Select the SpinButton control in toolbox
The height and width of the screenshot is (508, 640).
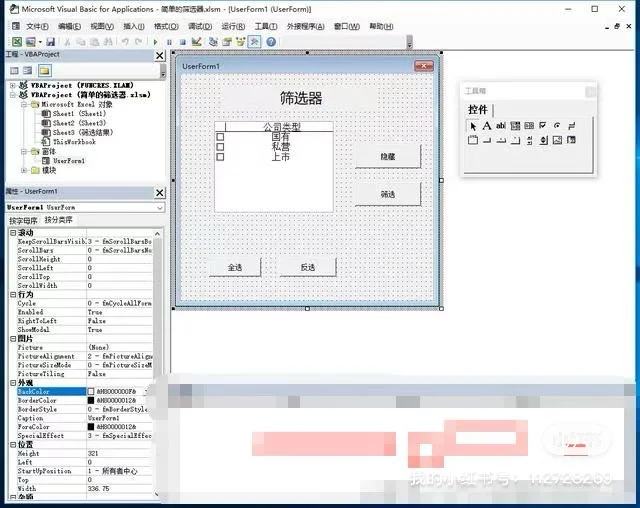point(543,140)
